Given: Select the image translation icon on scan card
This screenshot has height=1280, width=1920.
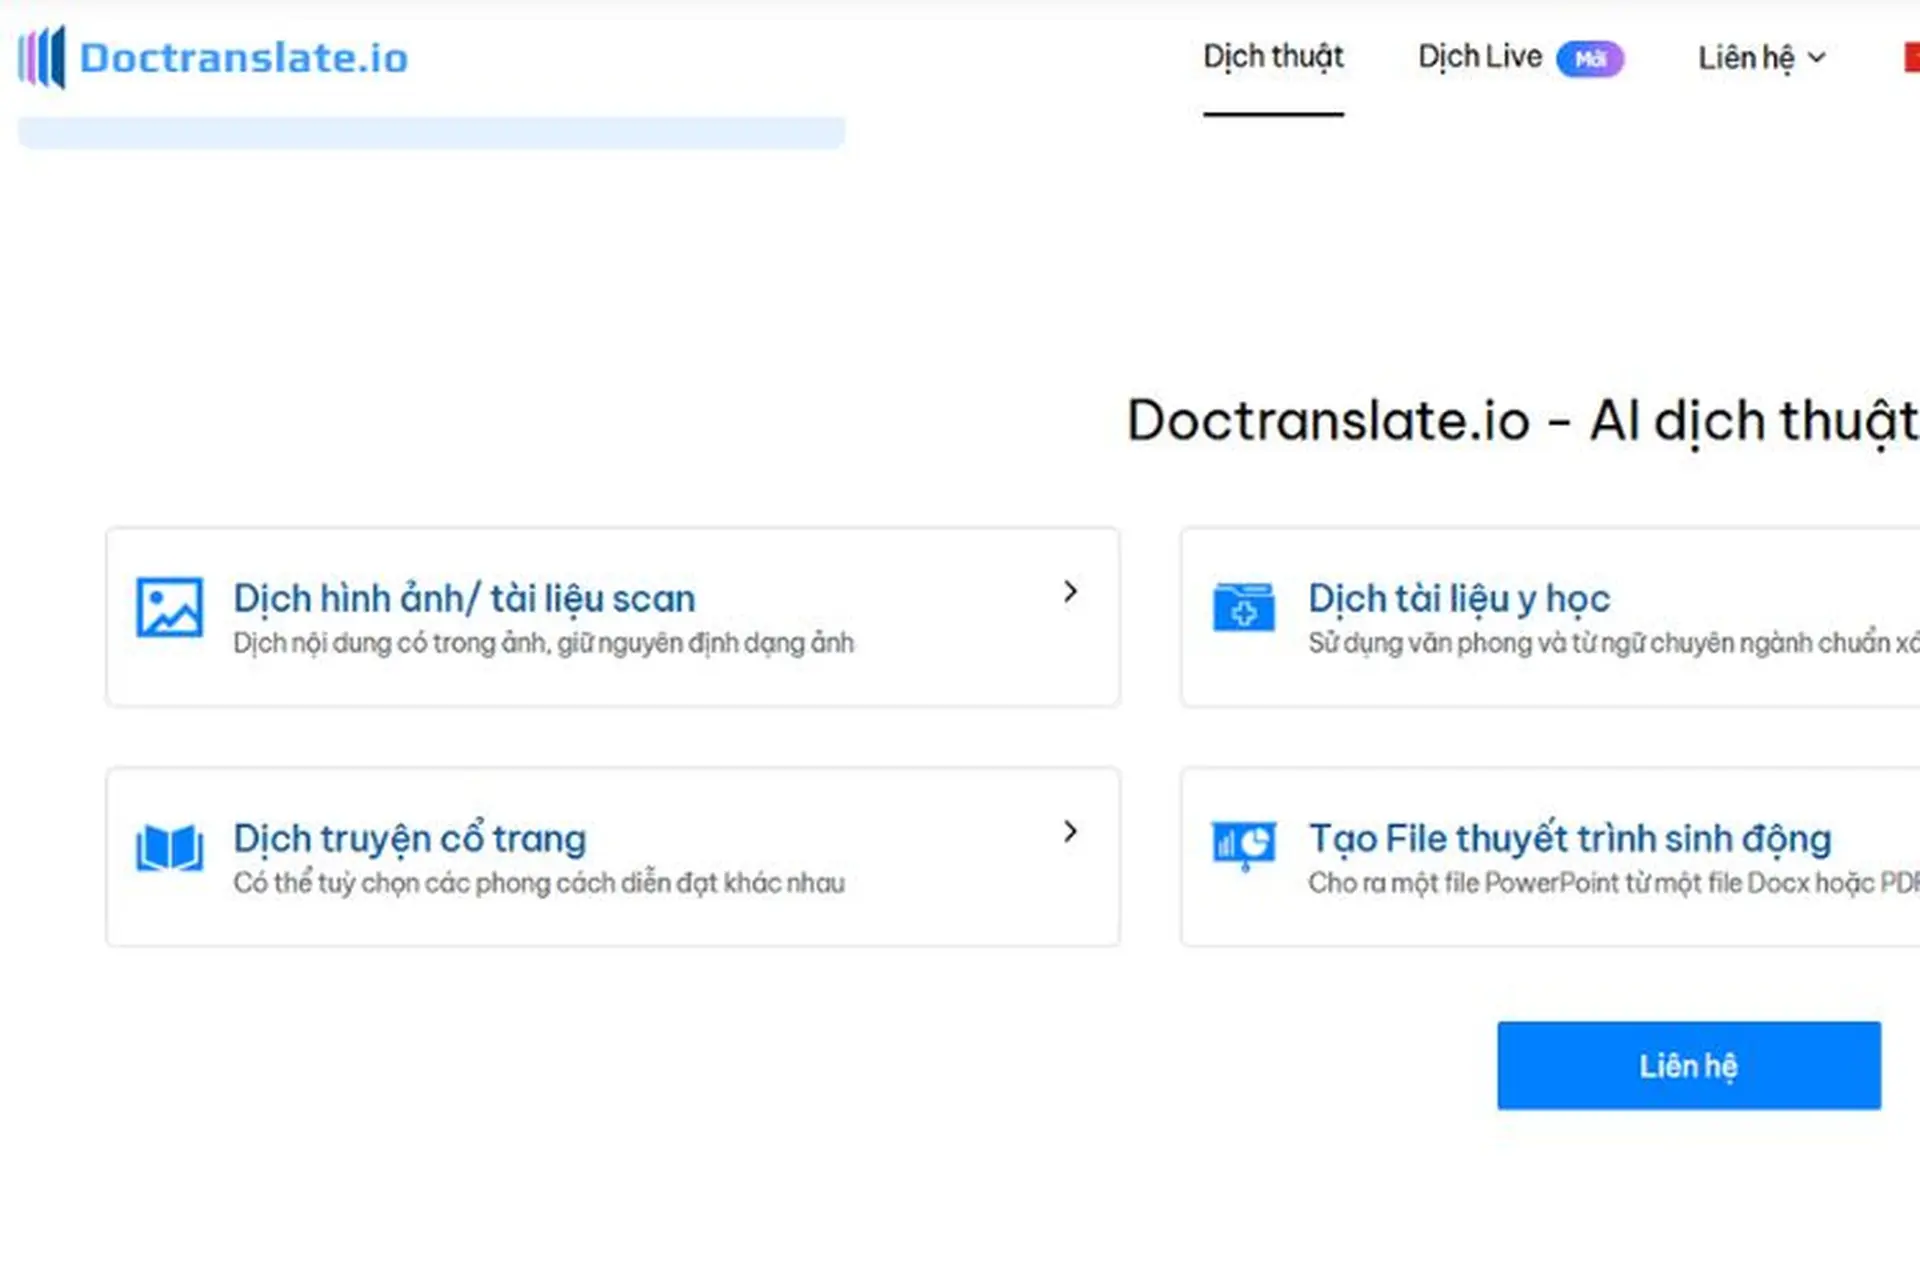Looking at the screenshot, I should 168,607.
